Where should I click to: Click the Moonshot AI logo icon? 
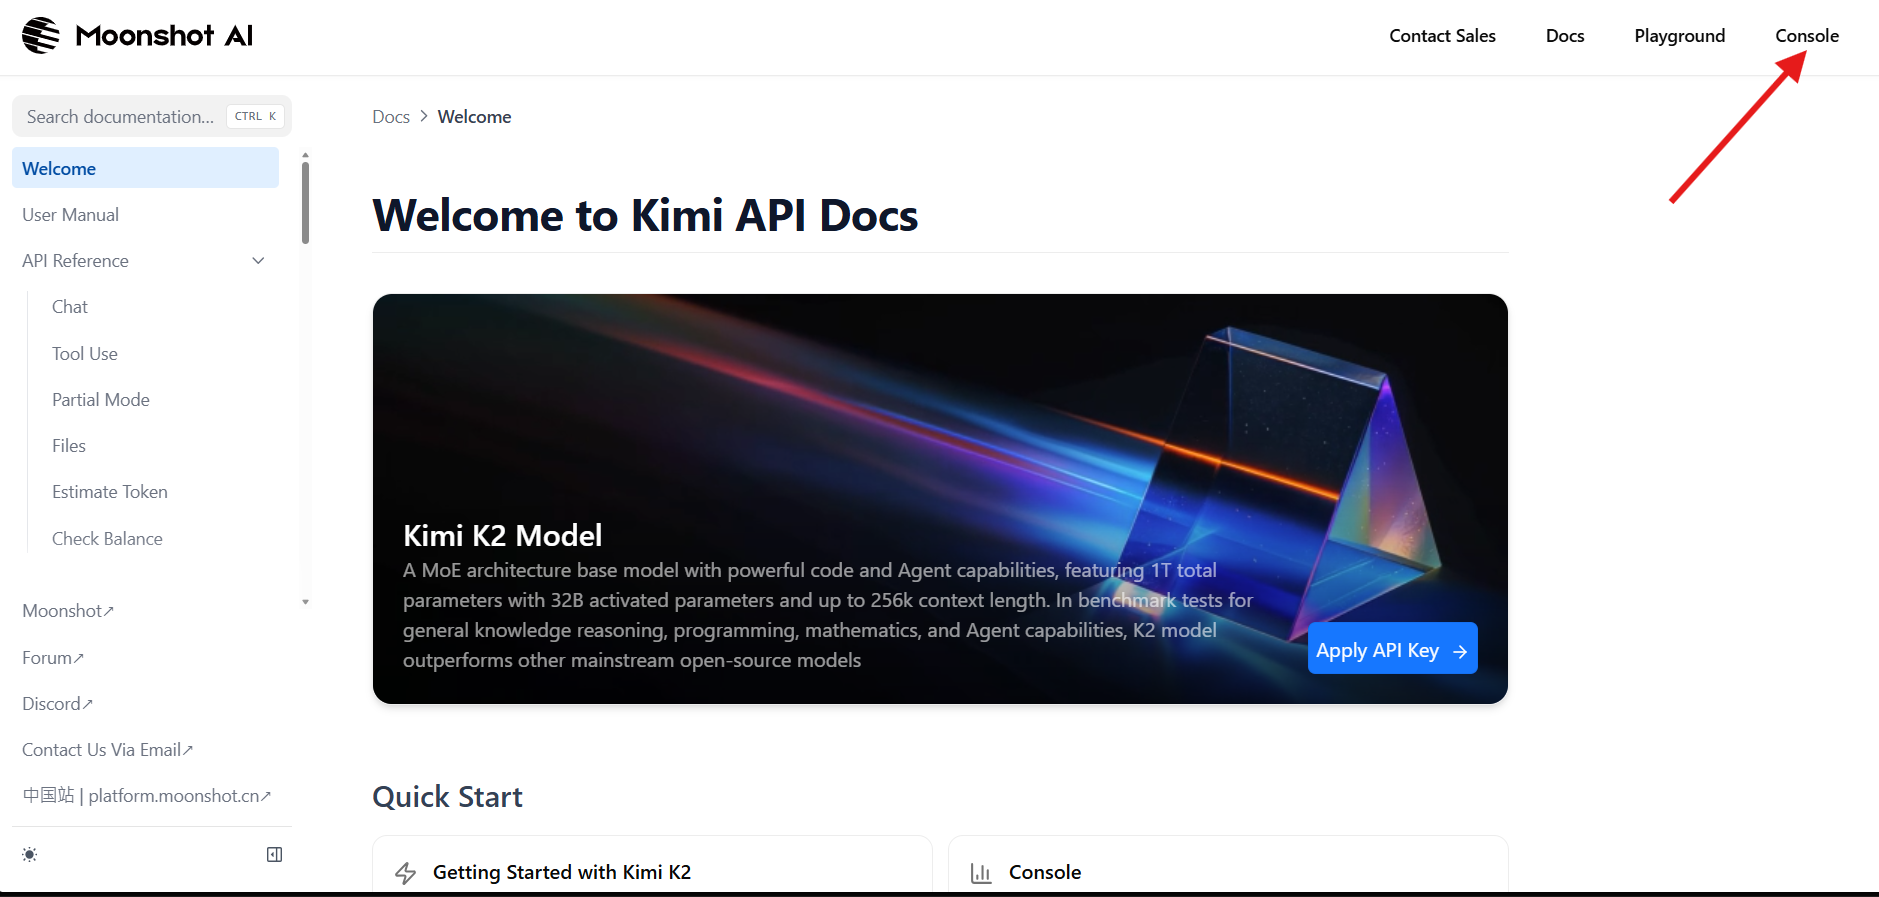(x=41, y=36)
